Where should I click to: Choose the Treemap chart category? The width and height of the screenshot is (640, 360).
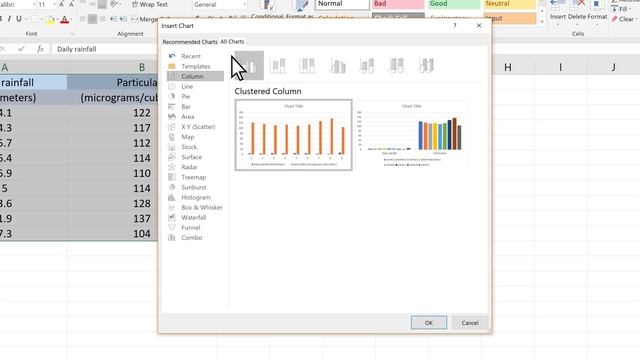(195, 177)
